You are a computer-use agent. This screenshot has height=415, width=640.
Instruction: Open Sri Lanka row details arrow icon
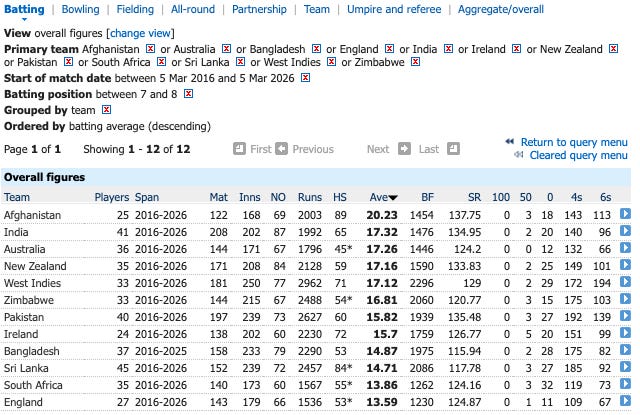point(625,367)
